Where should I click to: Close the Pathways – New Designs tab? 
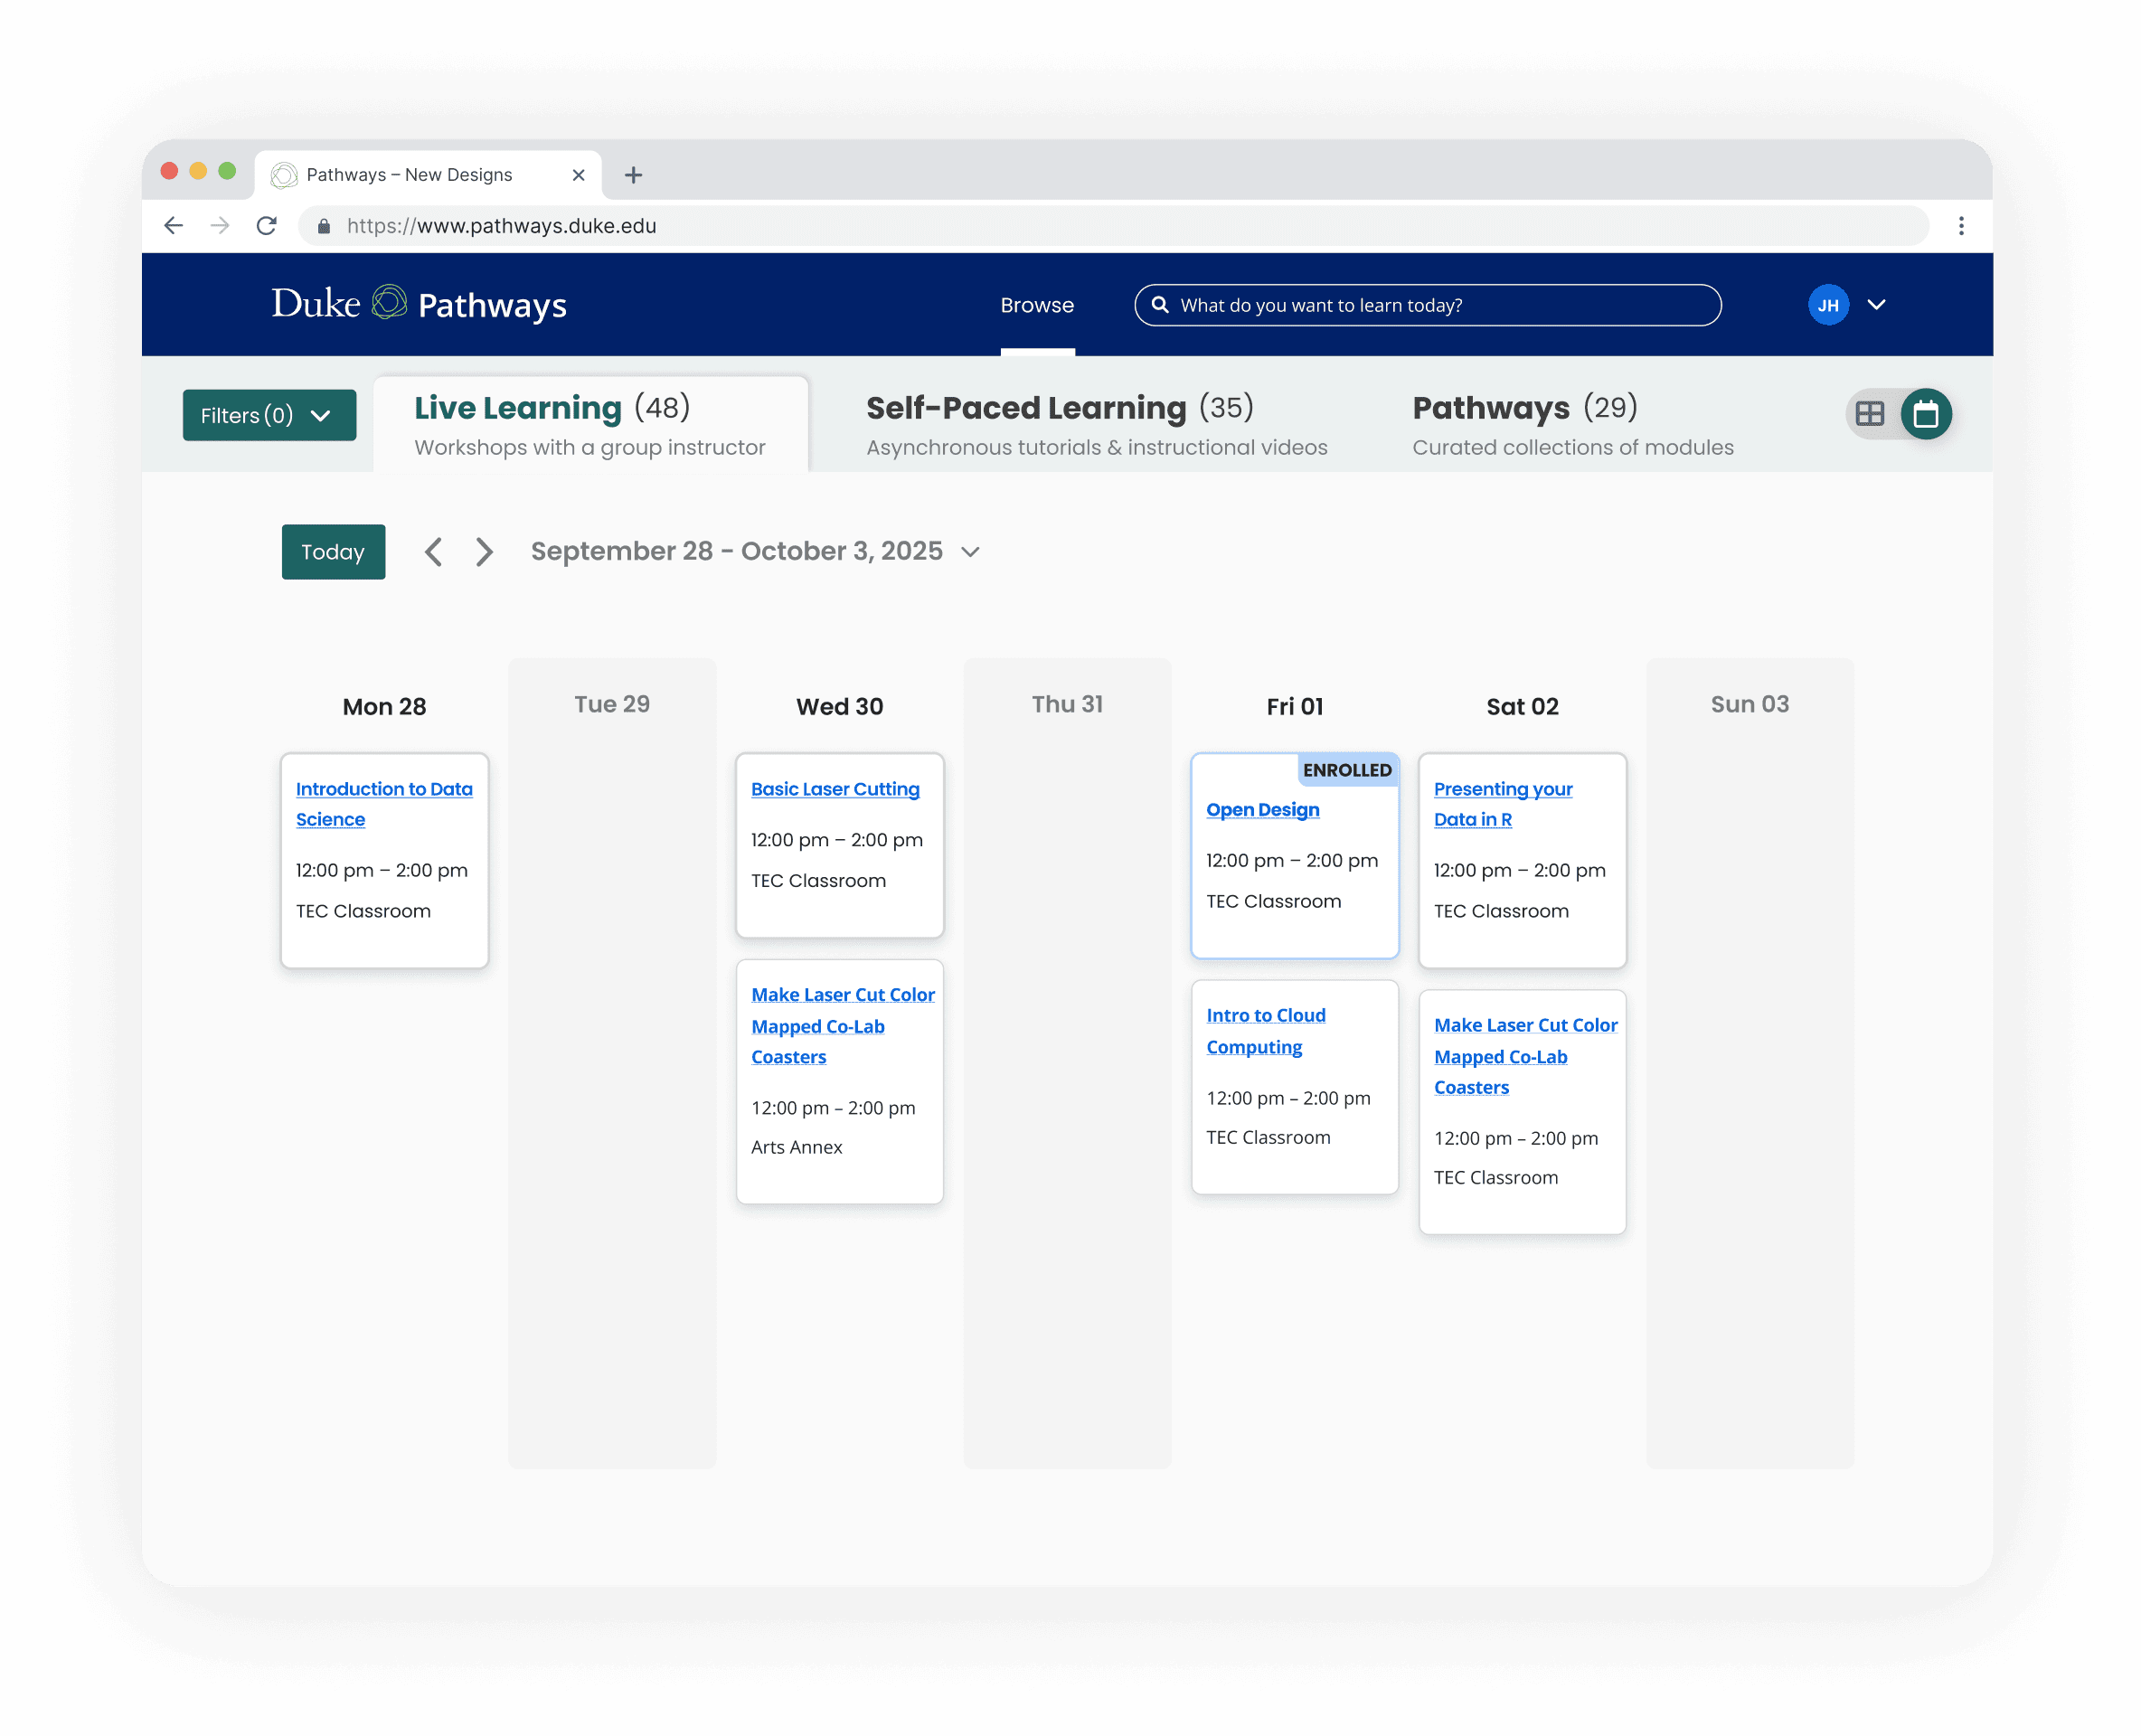(578, 175)
